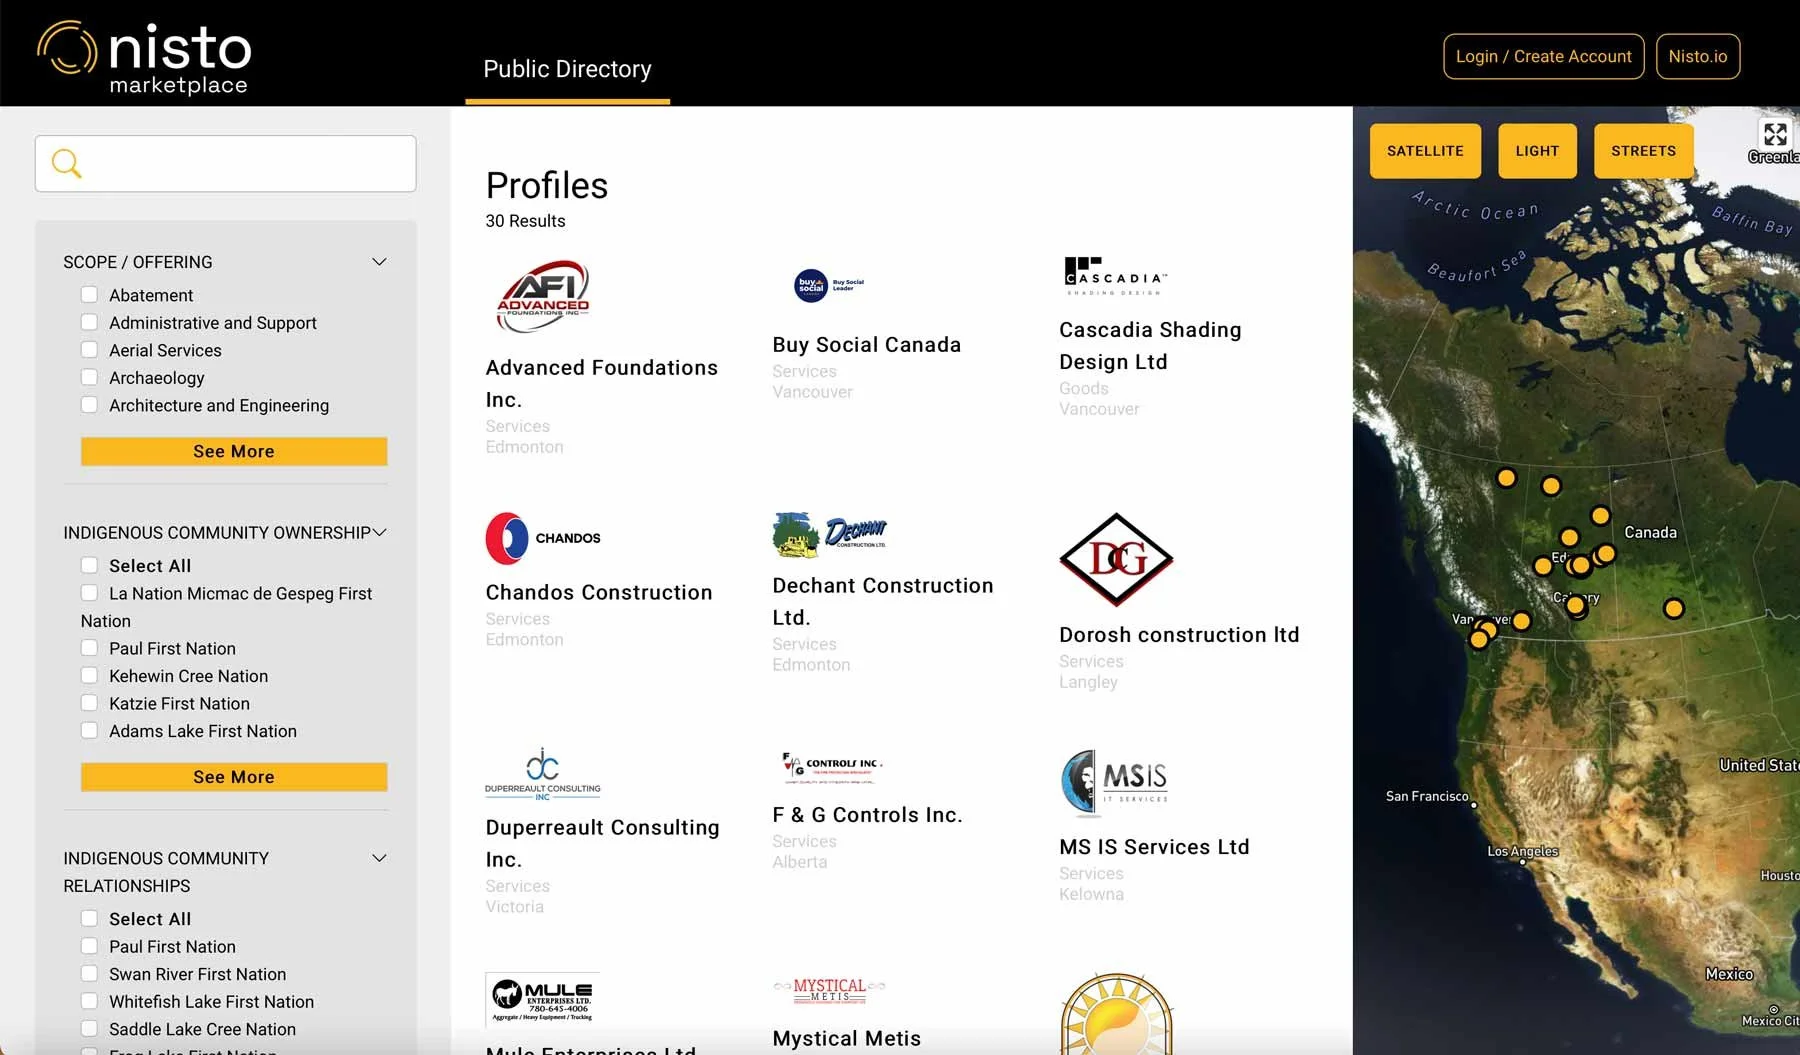Check Kehewin Cree Nation checkbox
Screen dimensions: 1800x1055
(x=89, y=675)
